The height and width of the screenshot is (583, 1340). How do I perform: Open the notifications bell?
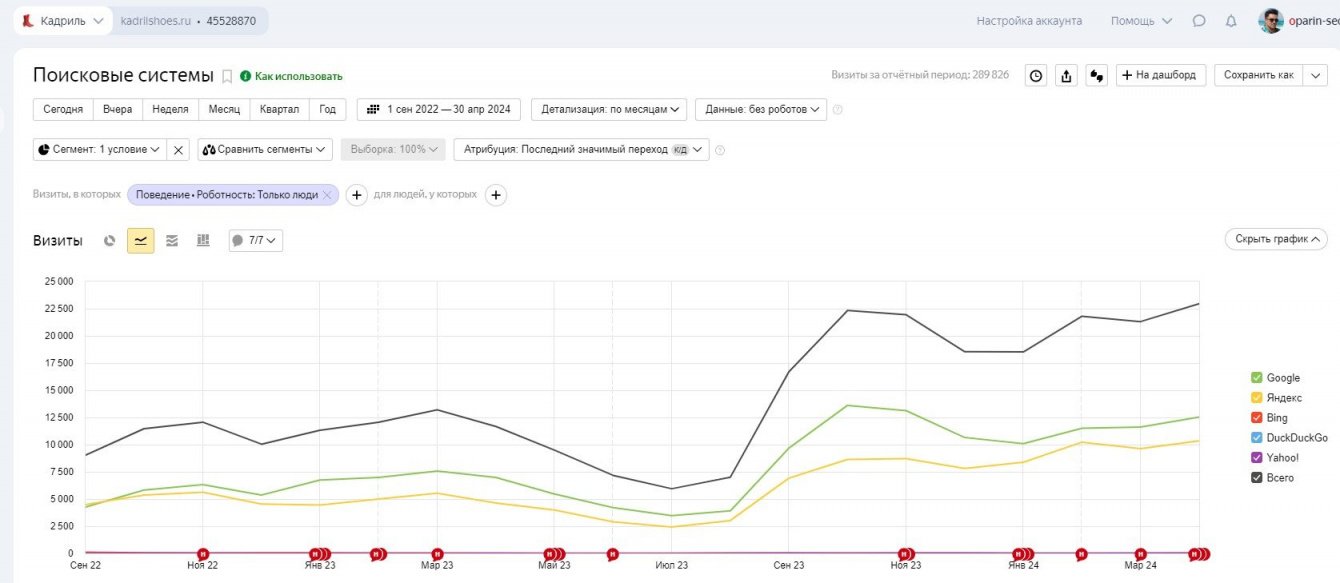tap(1231, 21)
